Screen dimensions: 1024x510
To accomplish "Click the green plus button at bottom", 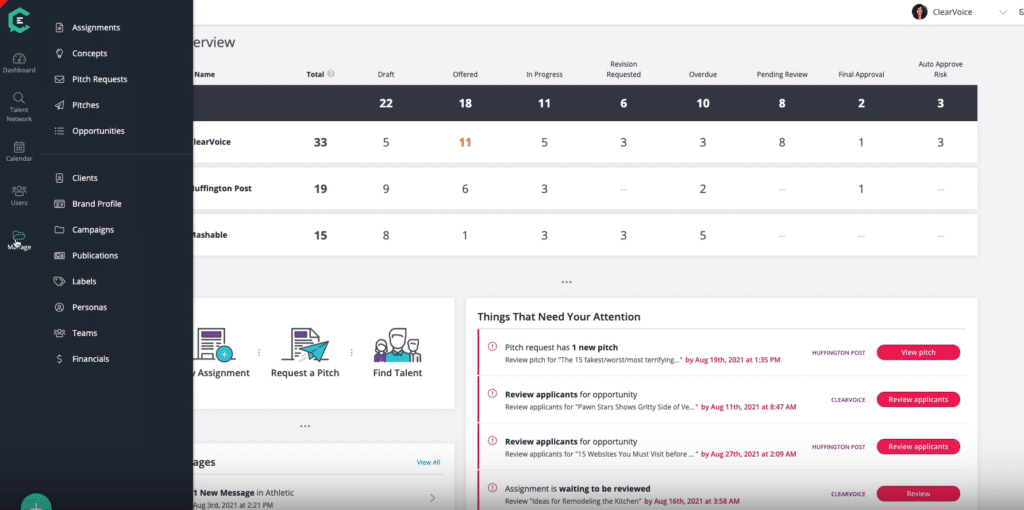I will [36, 504].
